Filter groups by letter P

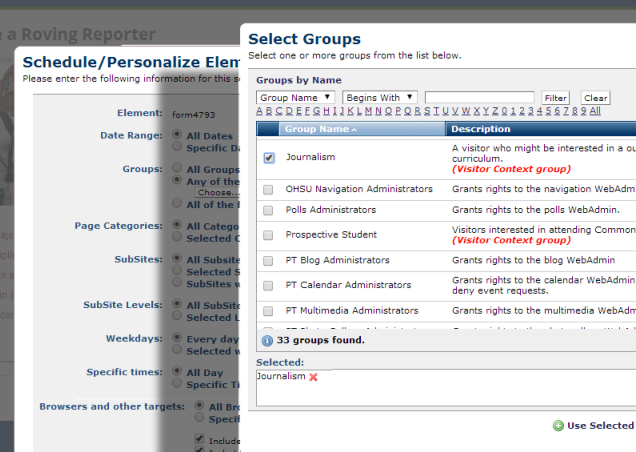[x=398, y=111]
